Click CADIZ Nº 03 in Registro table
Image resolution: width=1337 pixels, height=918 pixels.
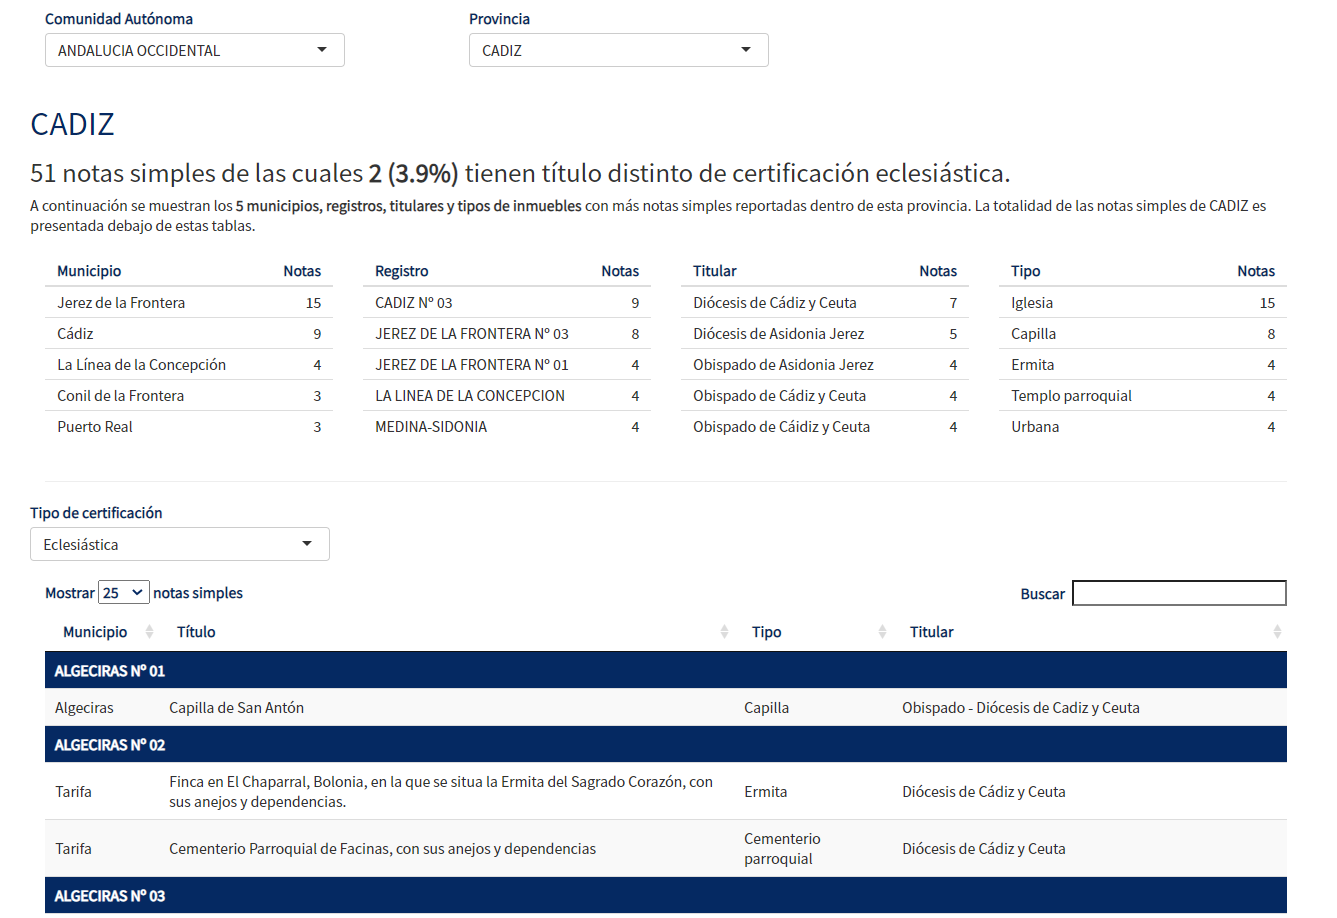(414, 302)
